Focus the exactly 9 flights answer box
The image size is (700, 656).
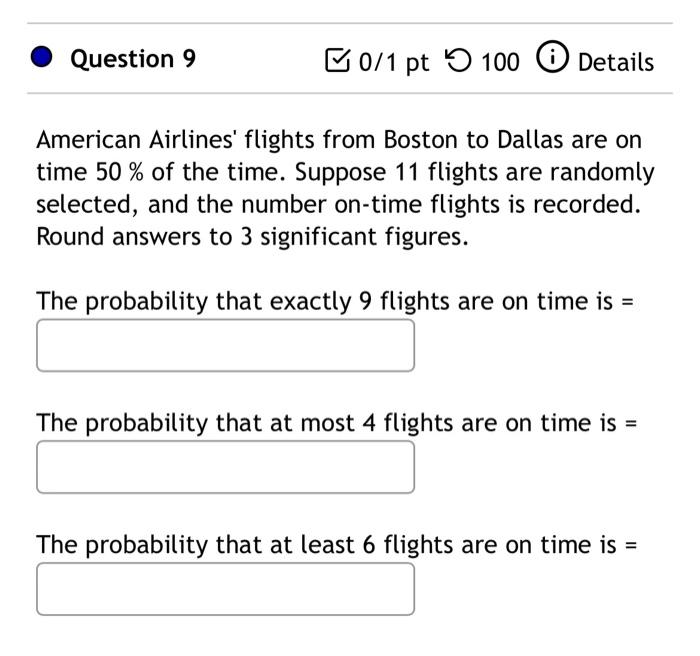225,345
